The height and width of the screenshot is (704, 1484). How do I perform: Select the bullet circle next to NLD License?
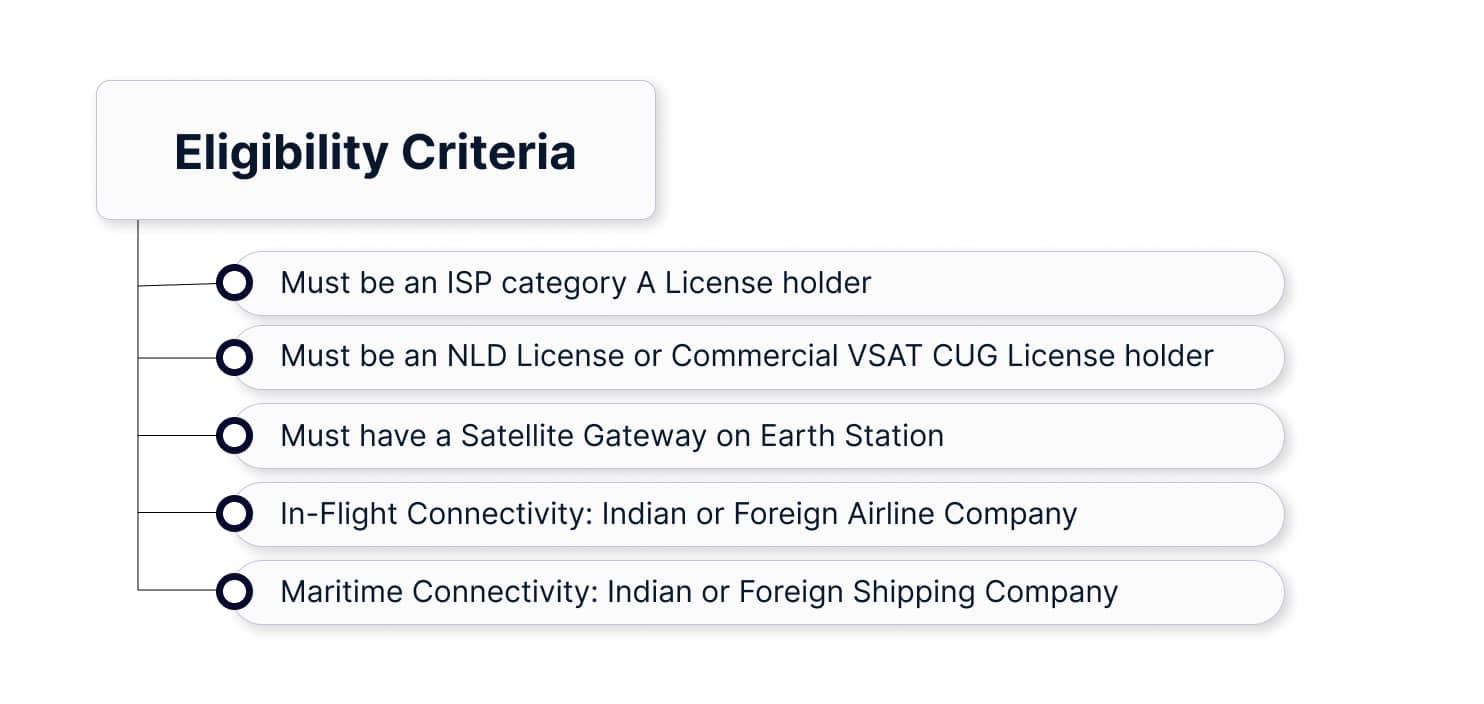coord(234,357)
